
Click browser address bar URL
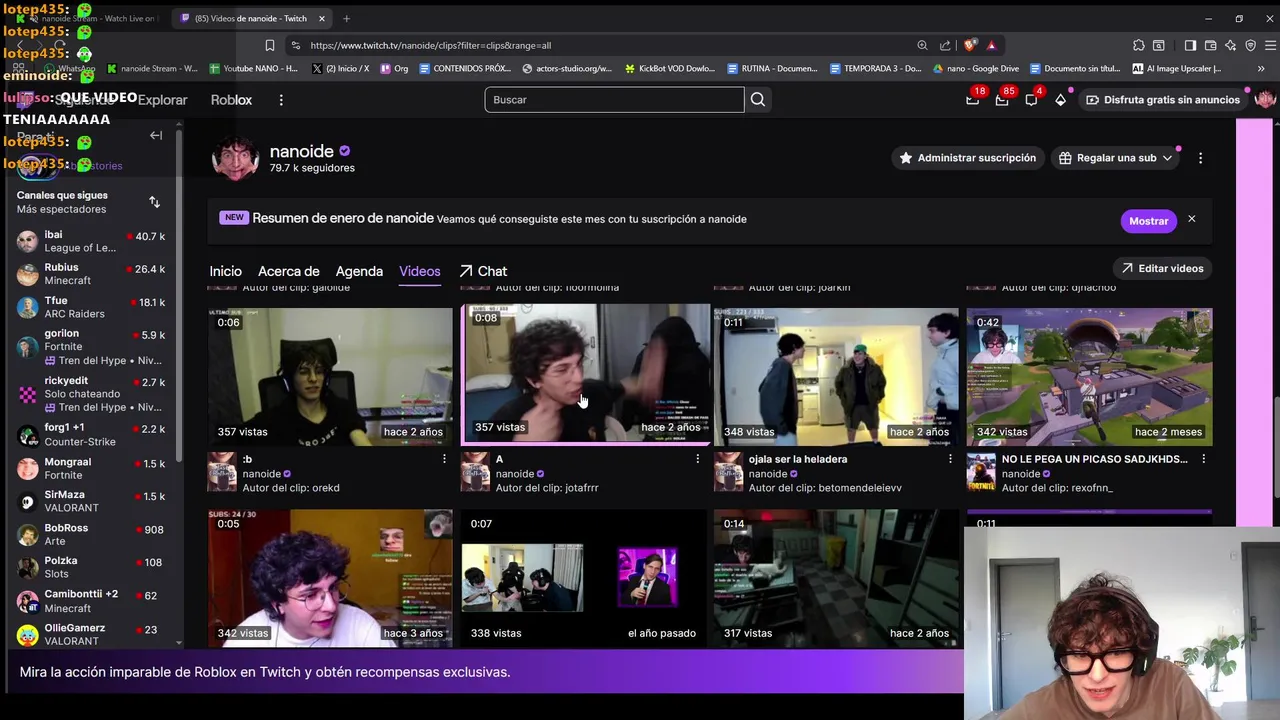click(430, 45)
